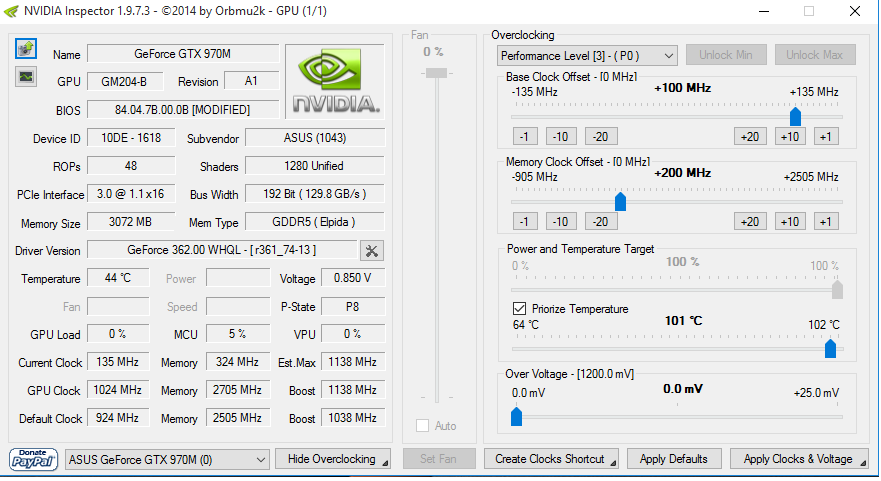This screenshot has height=481, width=881.
Task: Click the P-State field P8
Action: pyautogui.click(x=352, y=307)
